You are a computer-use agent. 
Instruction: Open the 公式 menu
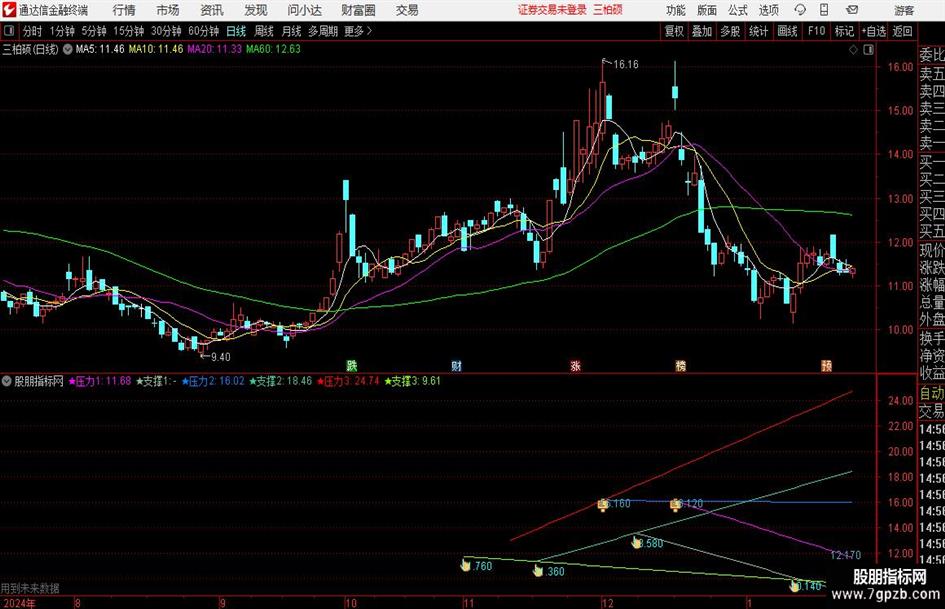(x=737, y=10)
